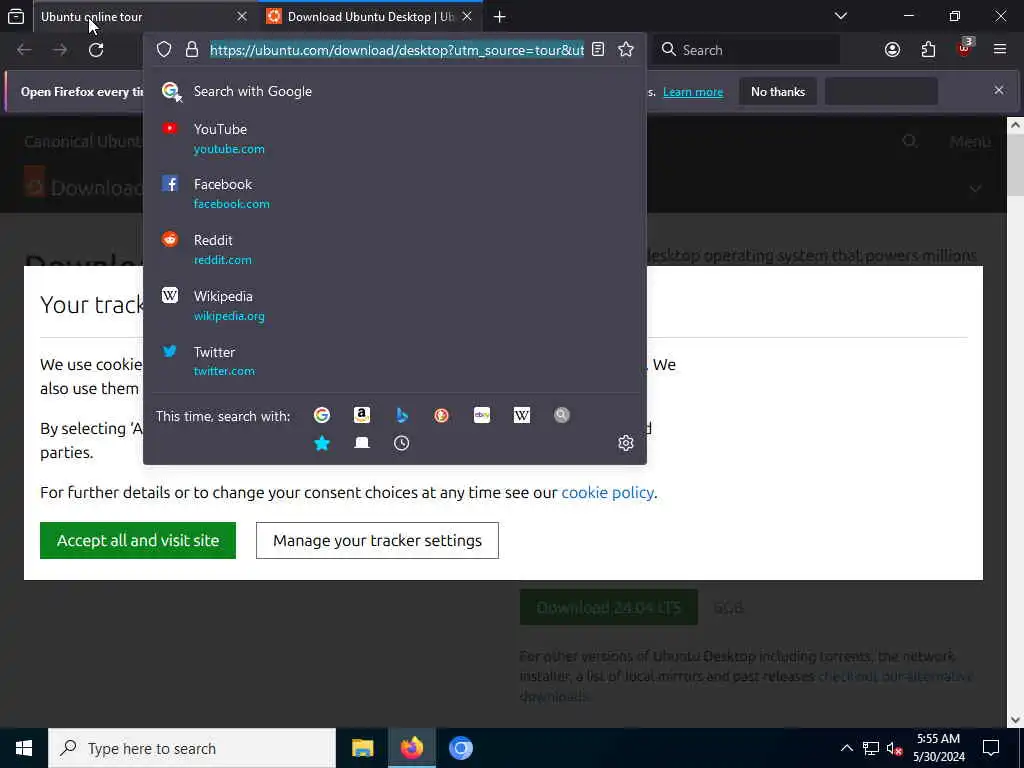1024x768 pixels.
Task: Open search settings gear in URL dropdown
Action: [x=626, y=443]
